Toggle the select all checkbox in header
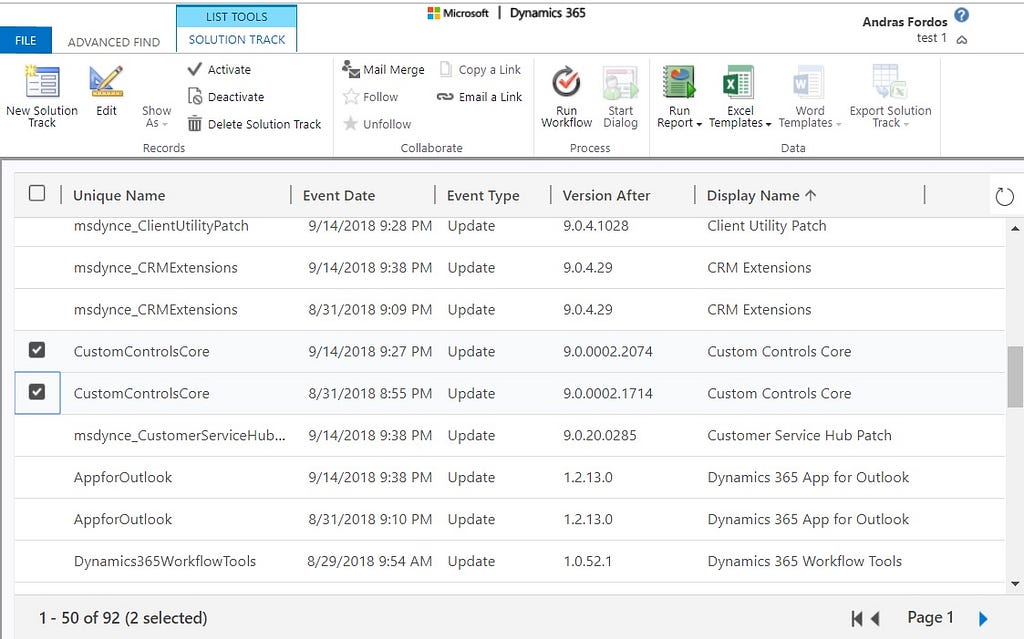This screenshot has height=639, width=1024. tap(37, 193)
